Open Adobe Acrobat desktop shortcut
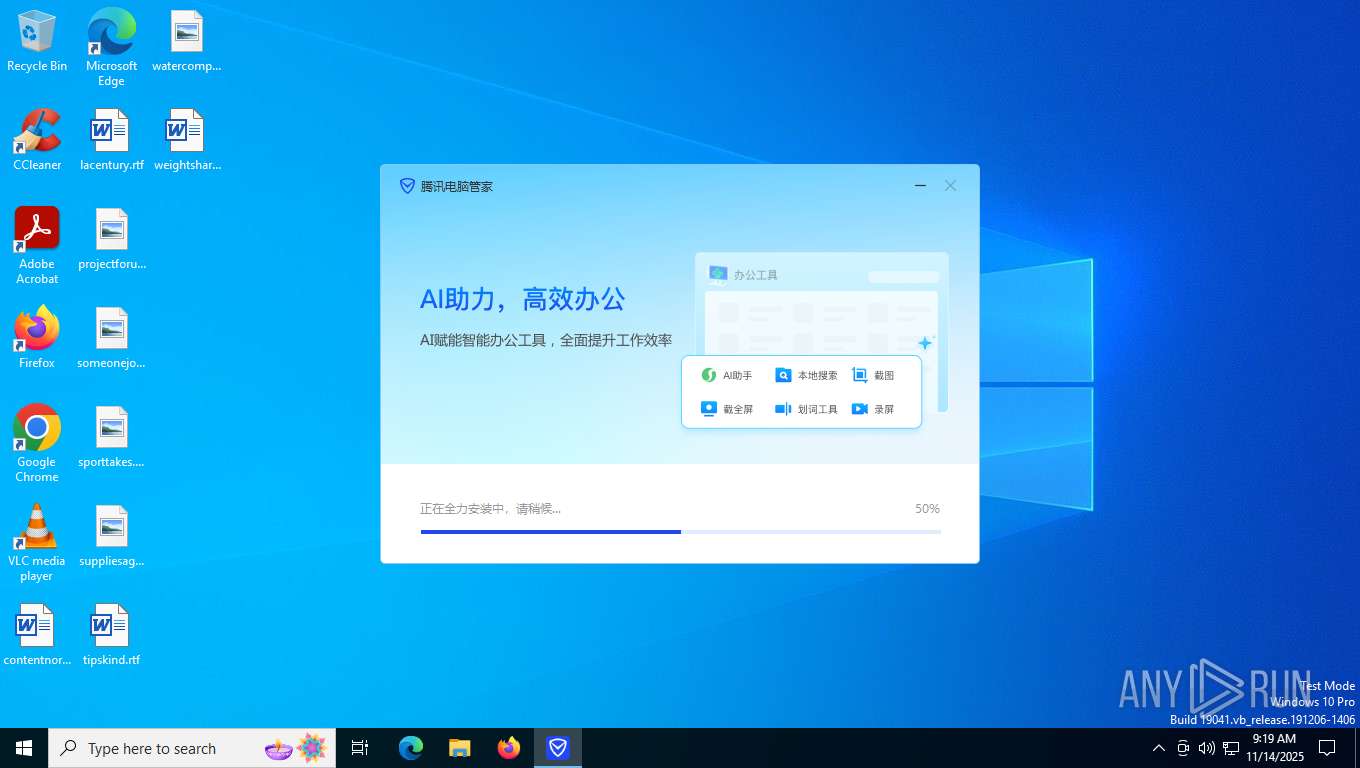The height and width of the screenshot is (768, 1360). click(x=37, y=246)
